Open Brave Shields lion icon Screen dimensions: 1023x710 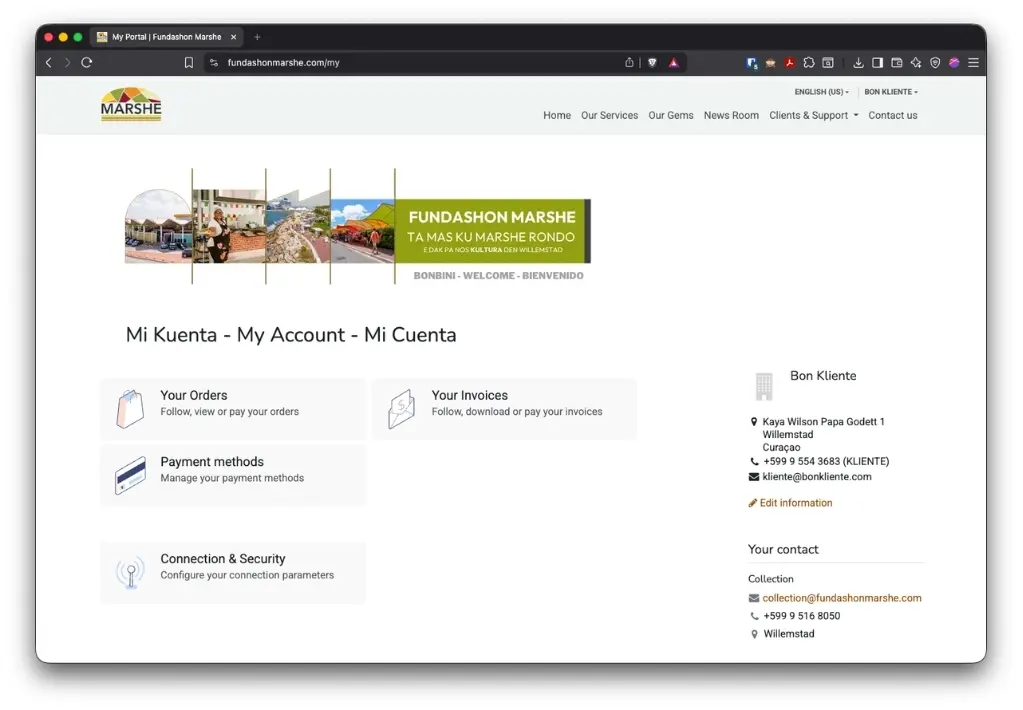pos(652,63)
